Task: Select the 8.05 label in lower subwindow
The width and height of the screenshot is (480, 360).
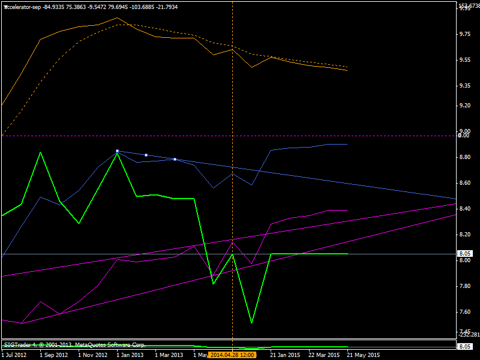Action: (x=465, y=346)
